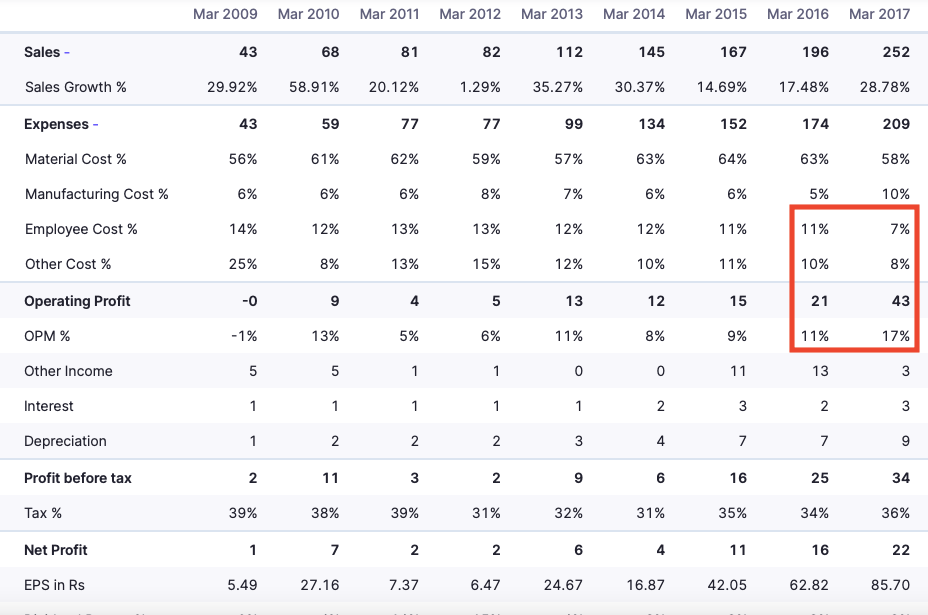Select the Net Profit row label
Image resolution: width=928 pixels, height=615 pixels.
click(x=56, y=550)
